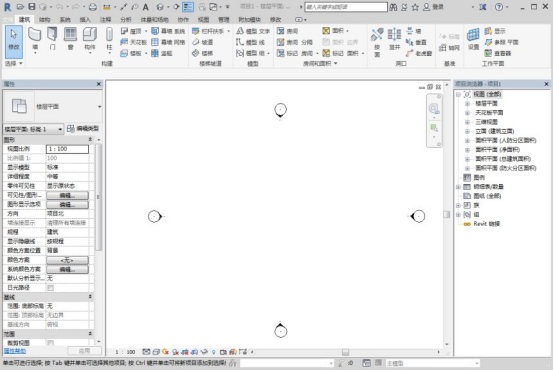
Task: Click the Print icon in quick access toolbar
Action: 92,7
